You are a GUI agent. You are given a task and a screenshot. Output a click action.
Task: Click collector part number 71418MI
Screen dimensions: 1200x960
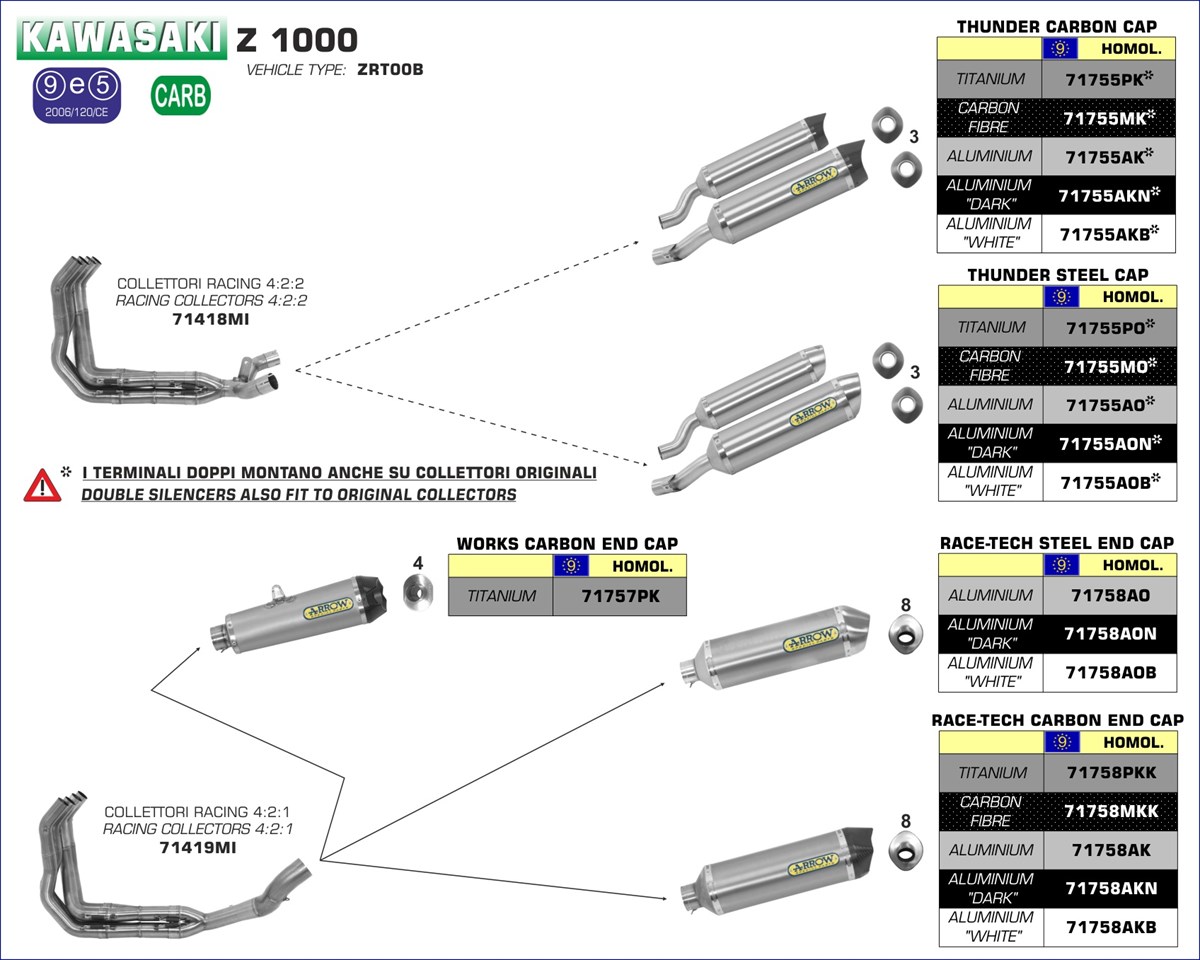(211, 320)
